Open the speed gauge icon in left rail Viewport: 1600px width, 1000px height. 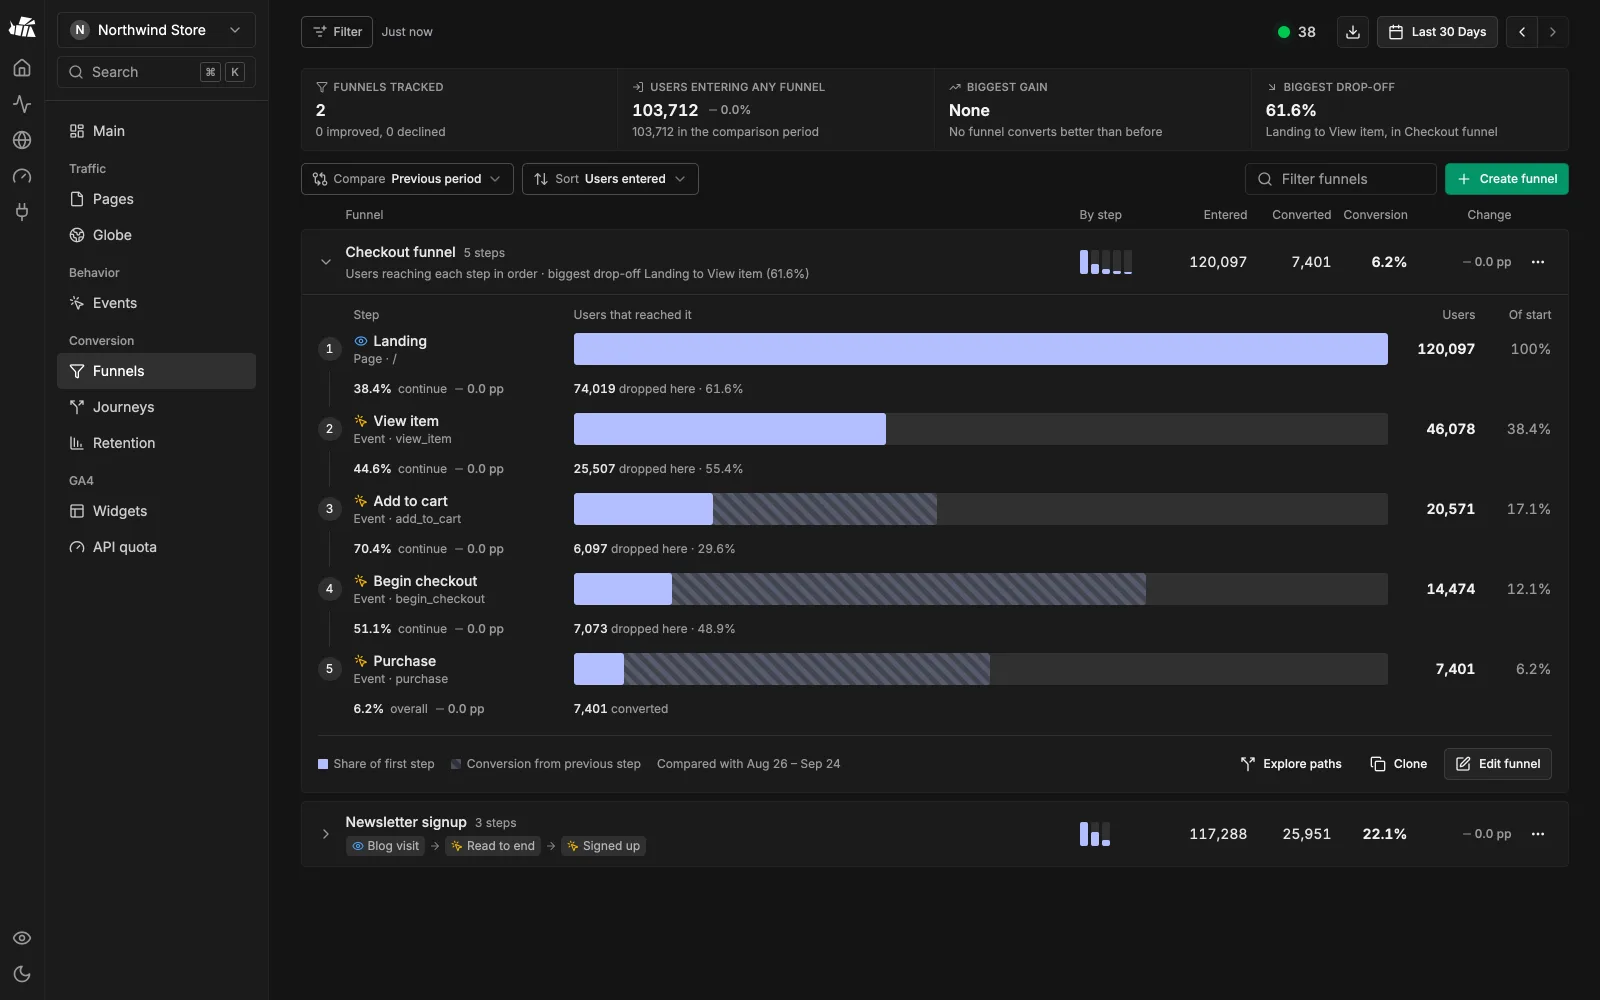tap(22, 176)
